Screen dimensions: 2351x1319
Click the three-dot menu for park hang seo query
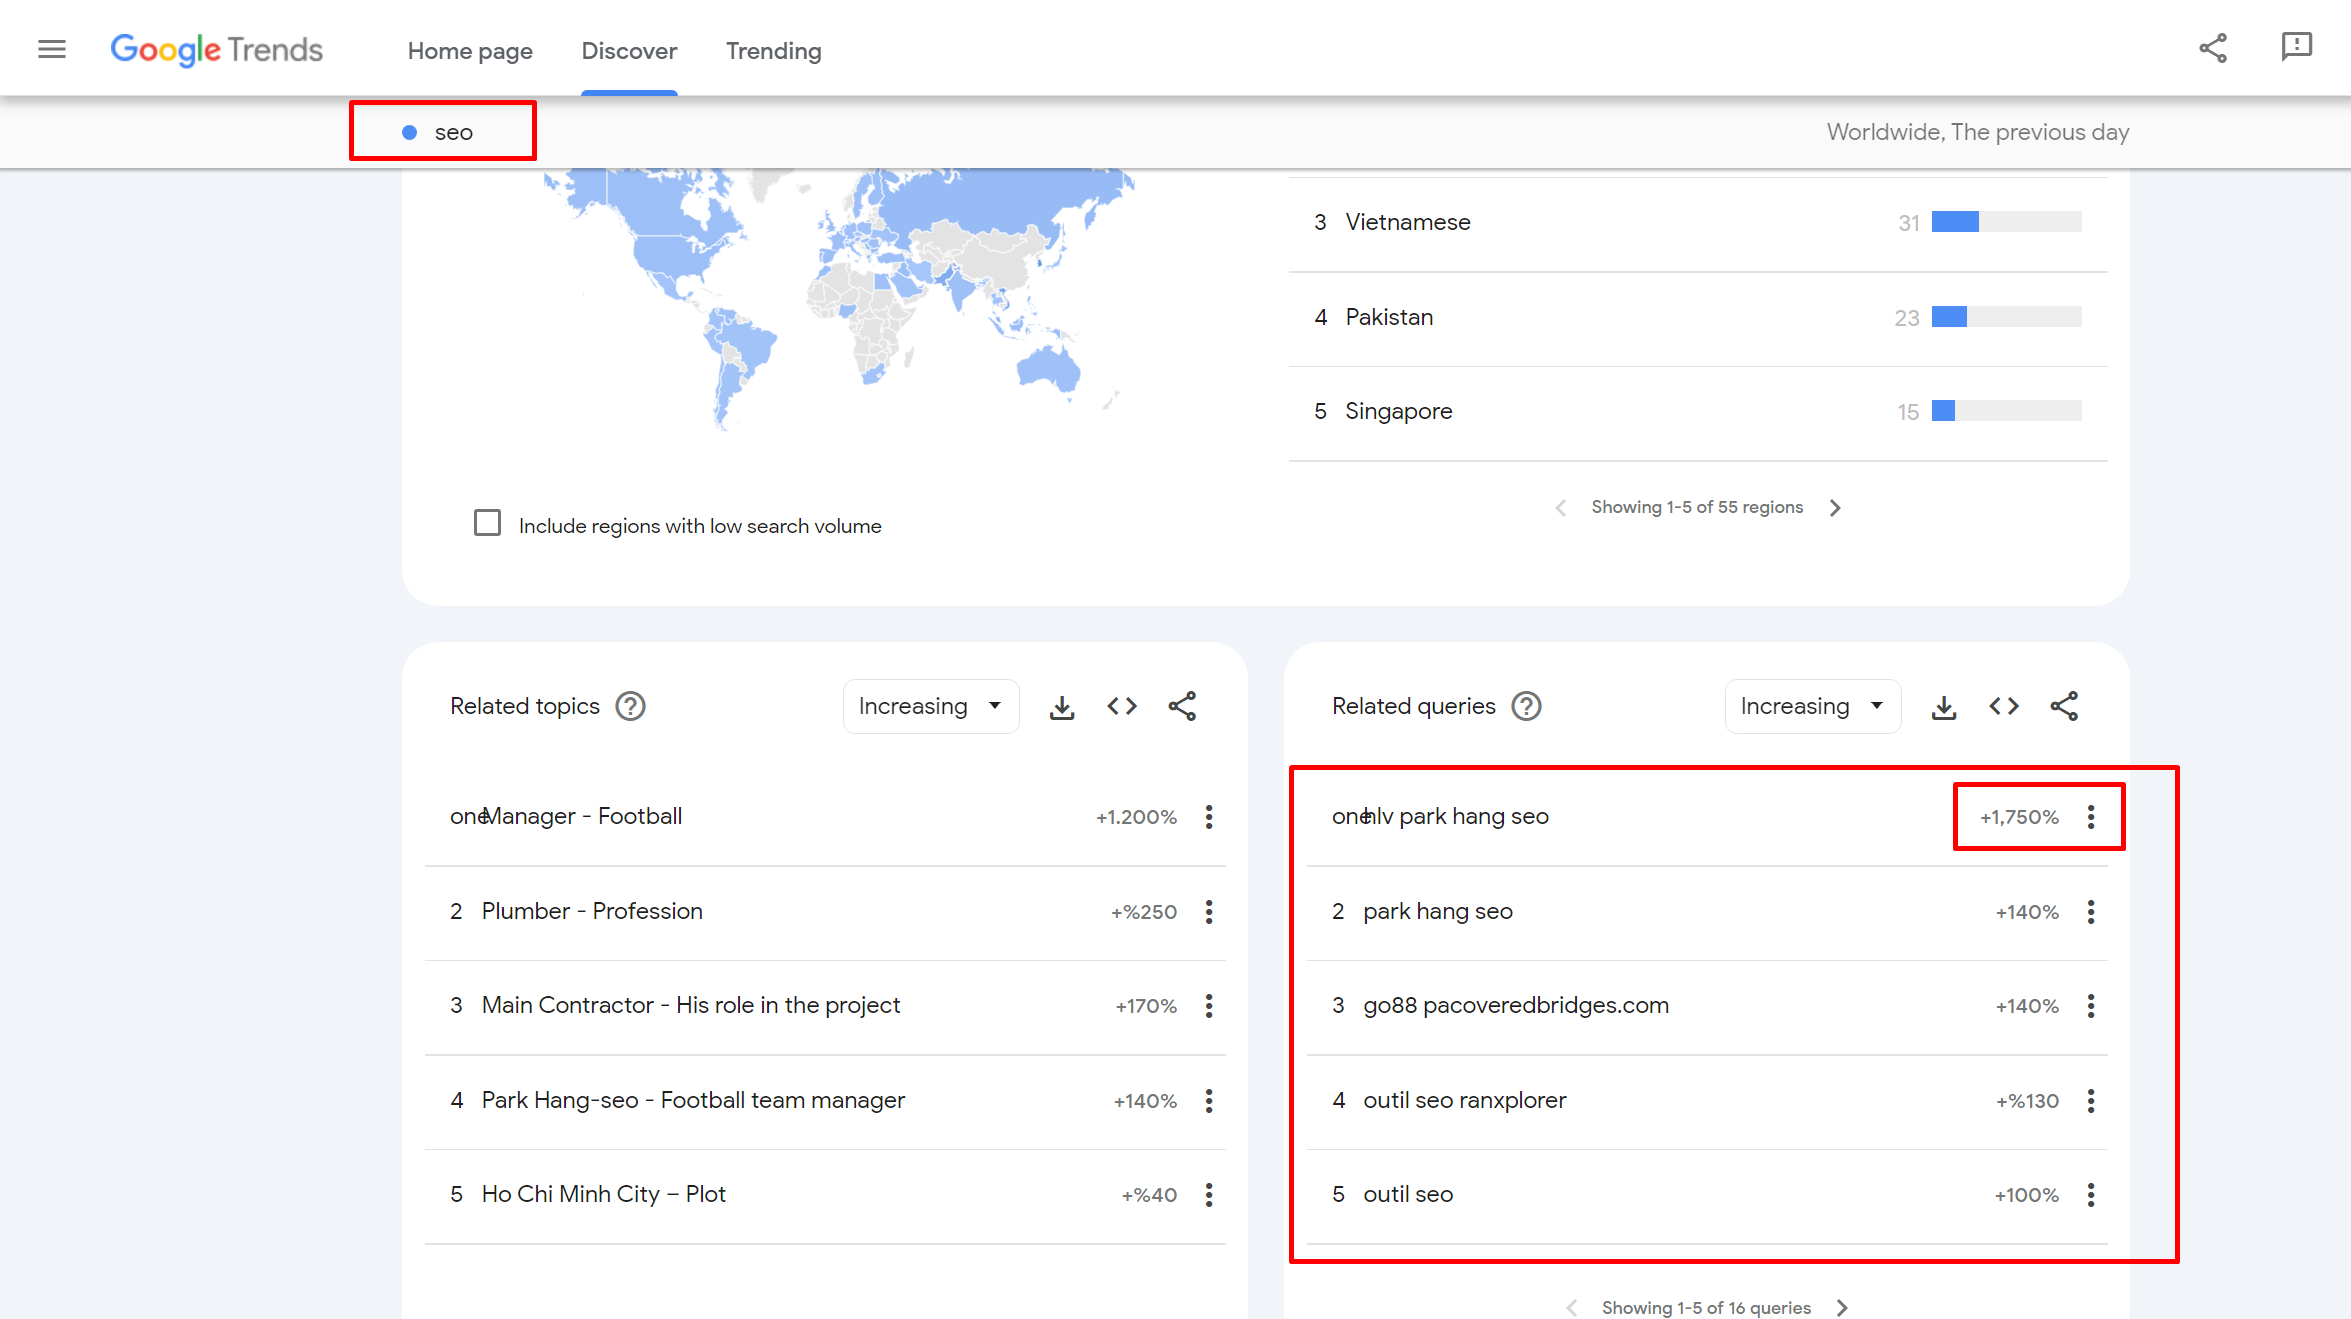point(2091,911)
